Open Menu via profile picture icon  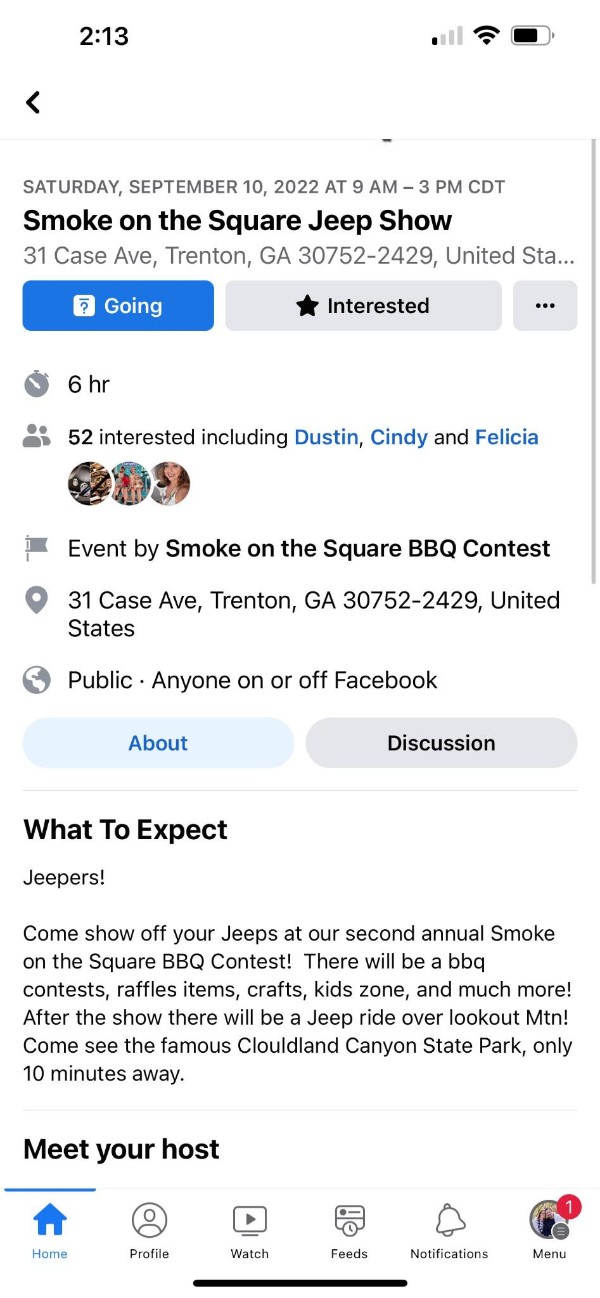[548, 1220]
